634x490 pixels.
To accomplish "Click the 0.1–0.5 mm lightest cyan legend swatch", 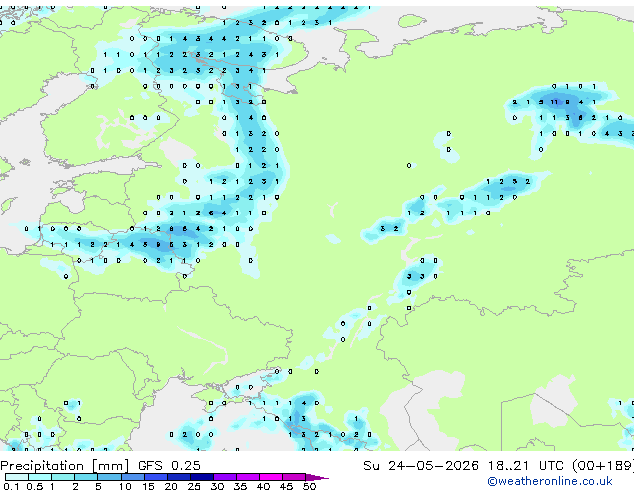I will point(17,477).
